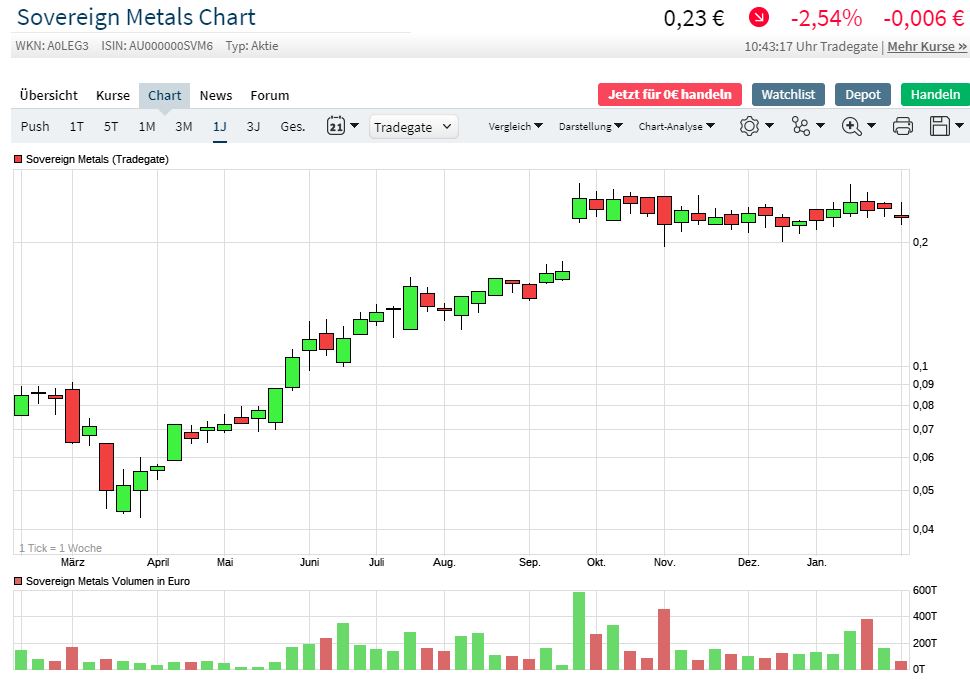Screen dimensions: 970x686
Task: Save the chart using the floppy disk icon
Action: coord(940,126)
